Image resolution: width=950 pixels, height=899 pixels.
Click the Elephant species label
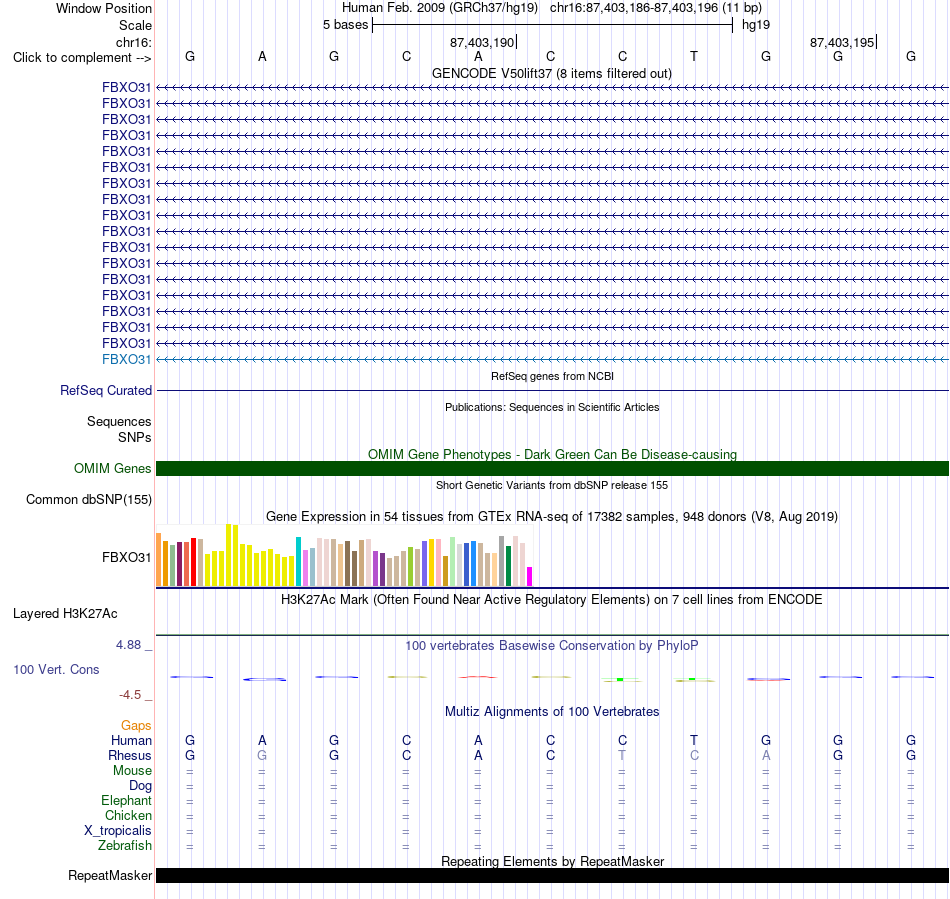126,800
